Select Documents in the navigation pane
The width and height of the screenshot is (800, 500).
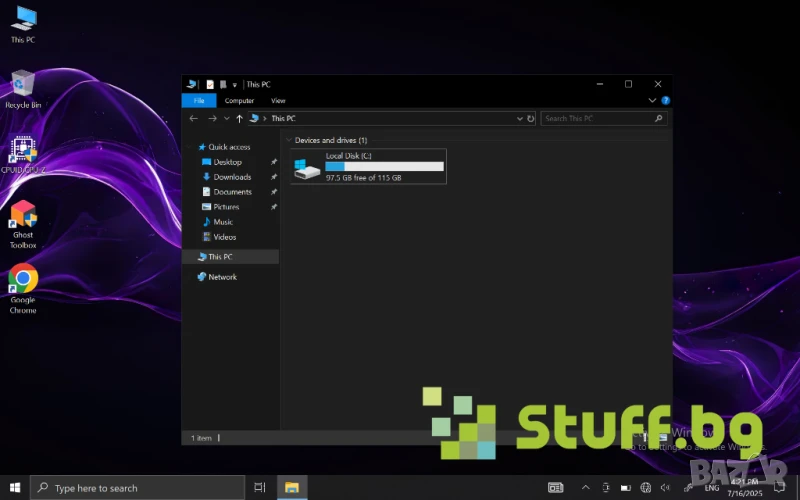(x=232, y=192)
